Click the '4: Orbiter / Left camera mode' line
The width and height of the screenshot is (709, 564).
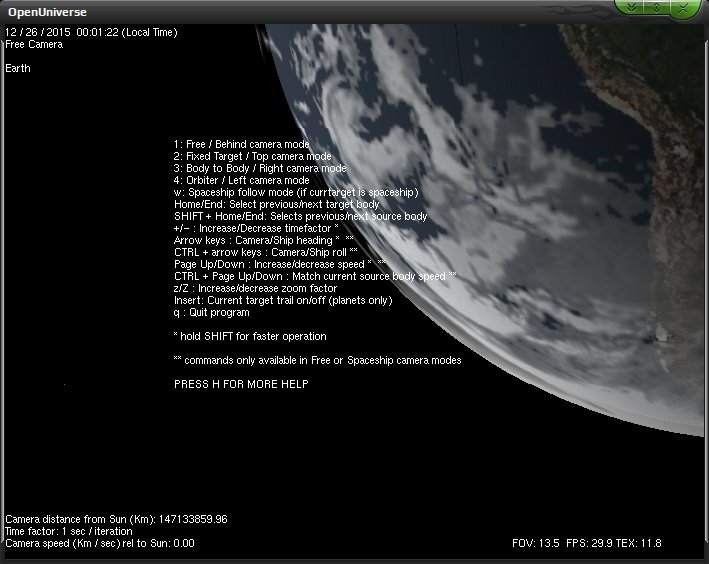pos(241,180)
